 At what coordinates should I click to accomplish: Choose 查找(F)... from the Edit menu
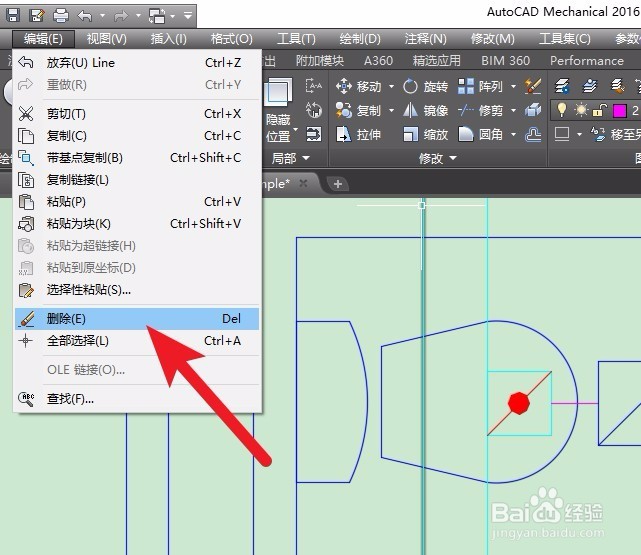coord(137,399)
